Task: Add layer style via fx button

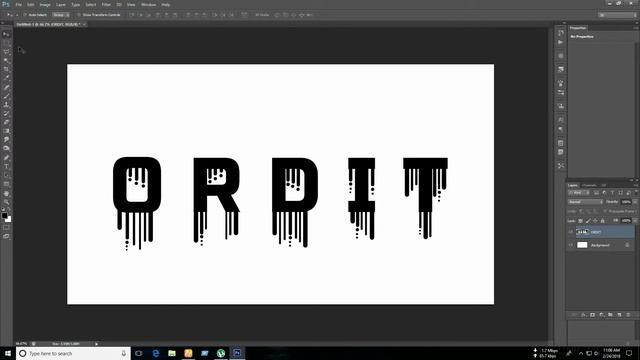Action: pos(583,315)
